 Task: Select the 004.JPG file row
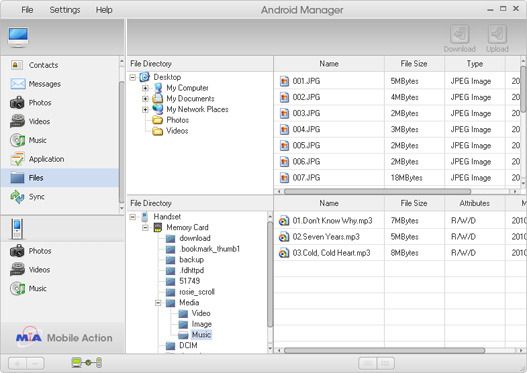point(397,129)
